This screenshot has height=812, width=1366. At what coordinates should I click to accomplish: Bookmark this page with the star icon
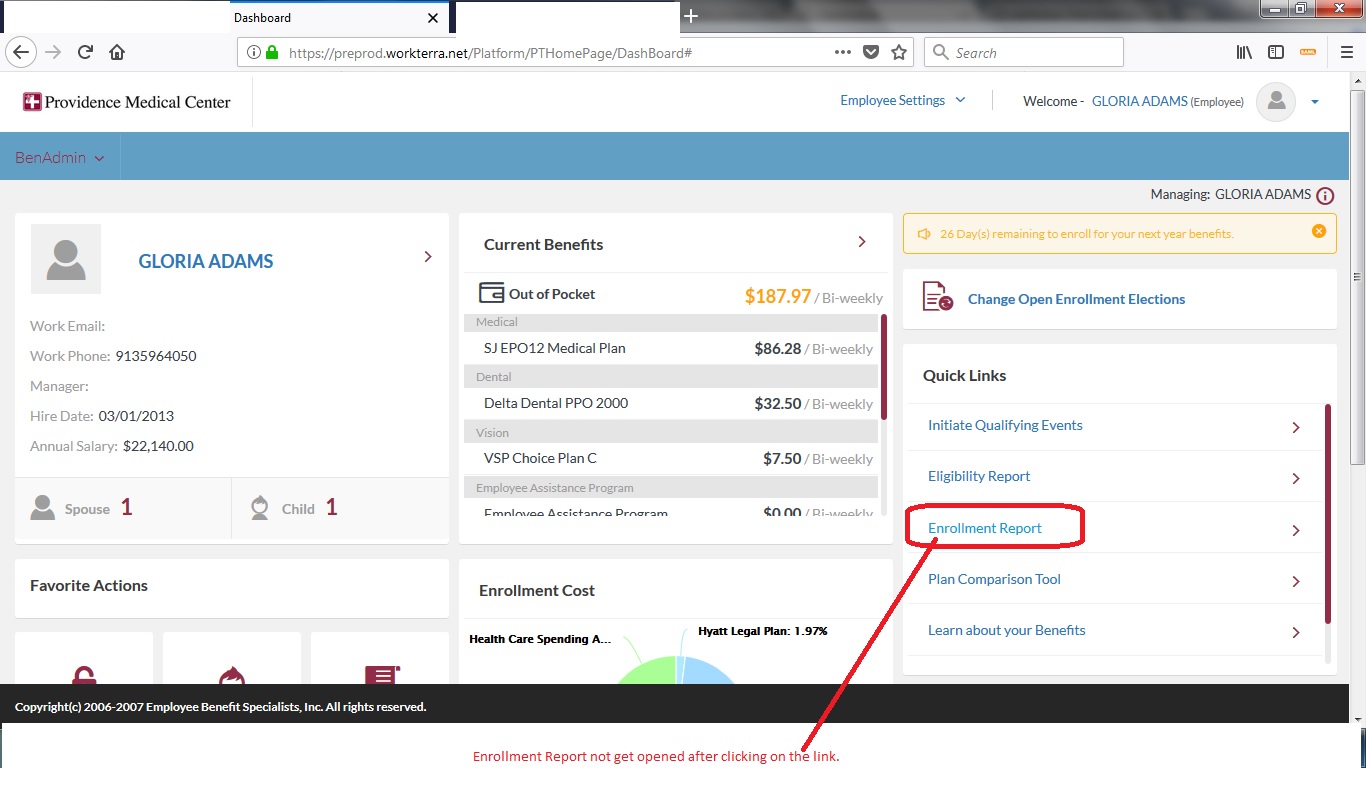click(x=898, y=53)
